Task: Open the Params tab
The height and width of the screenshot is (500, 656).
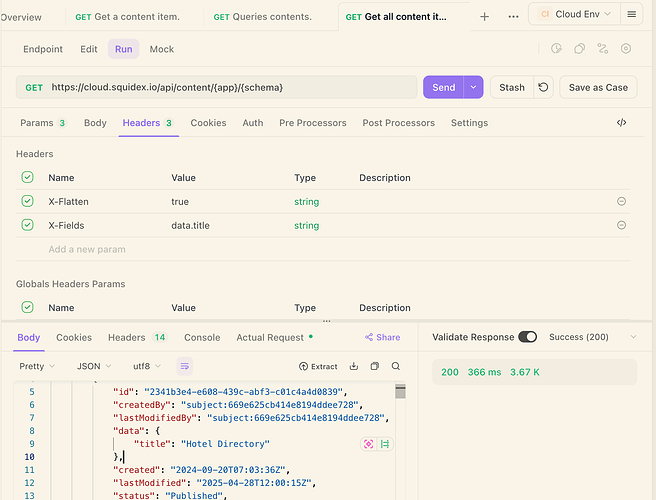Action: [x=43, y=123]
